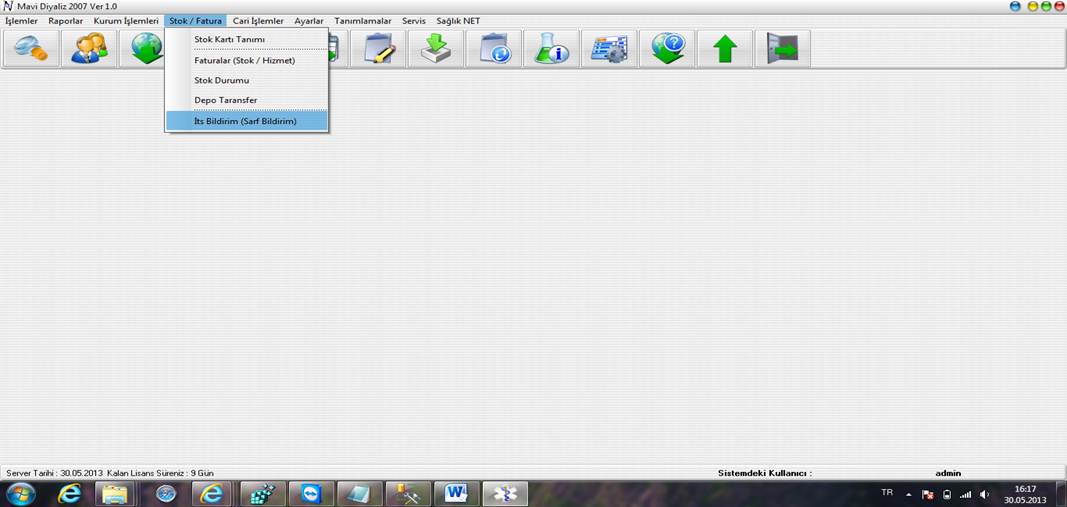
Task: Open the notepad with pencil toolbar icon
Action: point(378,49)
